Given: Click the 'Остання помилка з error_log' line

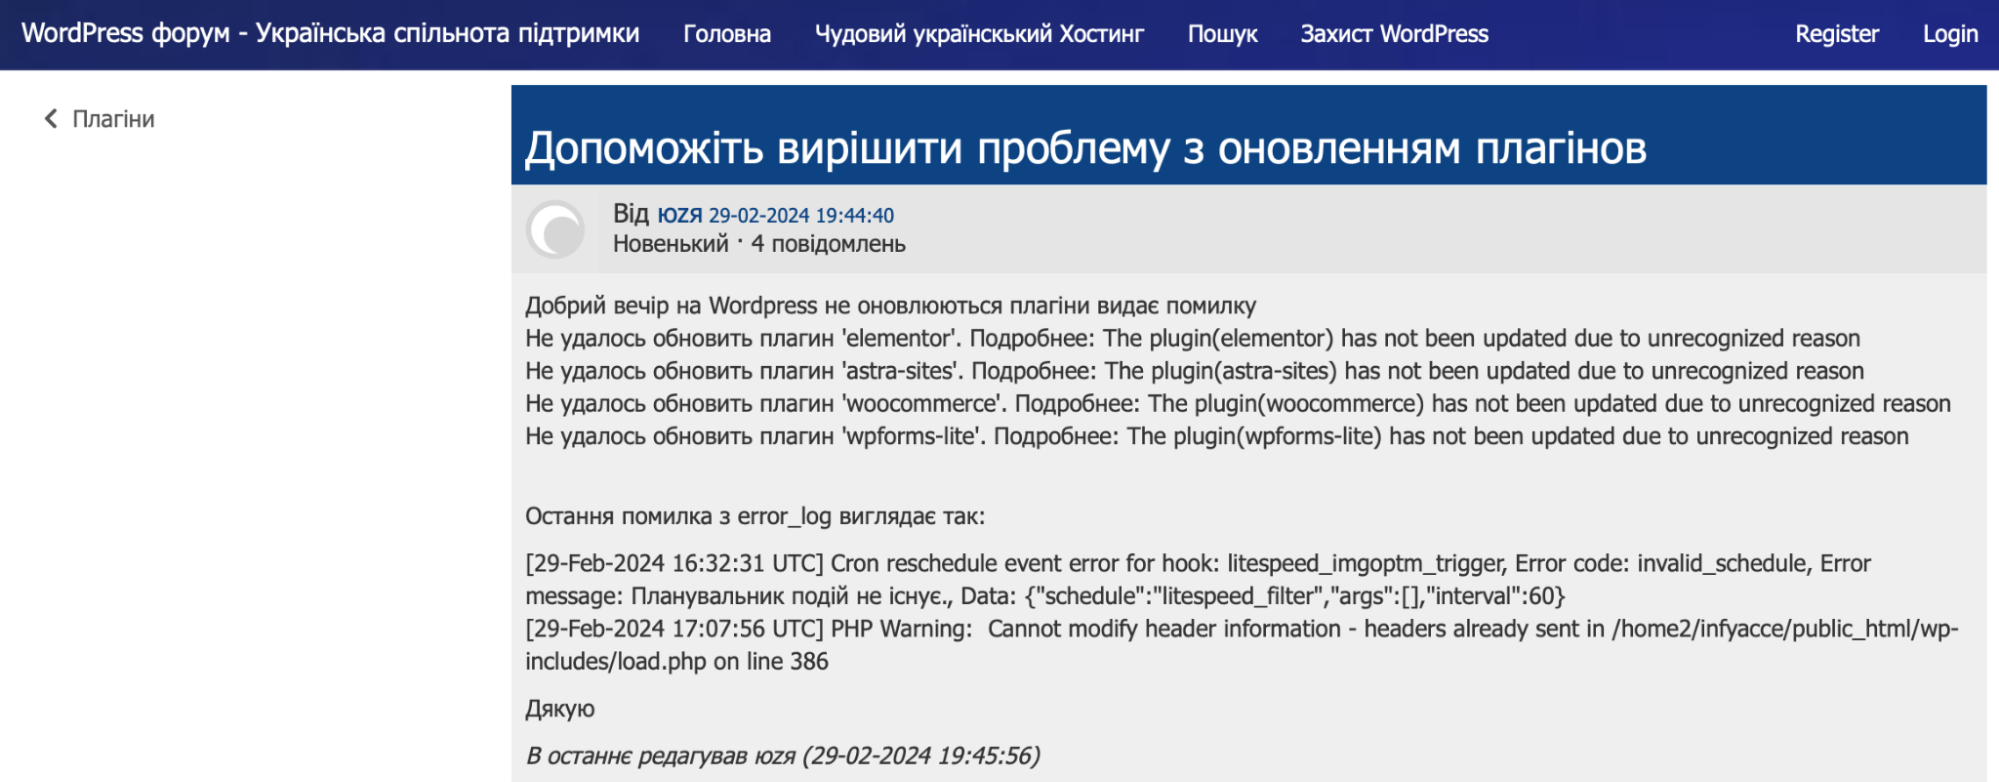Looking at the screenshot, I should point(755,516).
